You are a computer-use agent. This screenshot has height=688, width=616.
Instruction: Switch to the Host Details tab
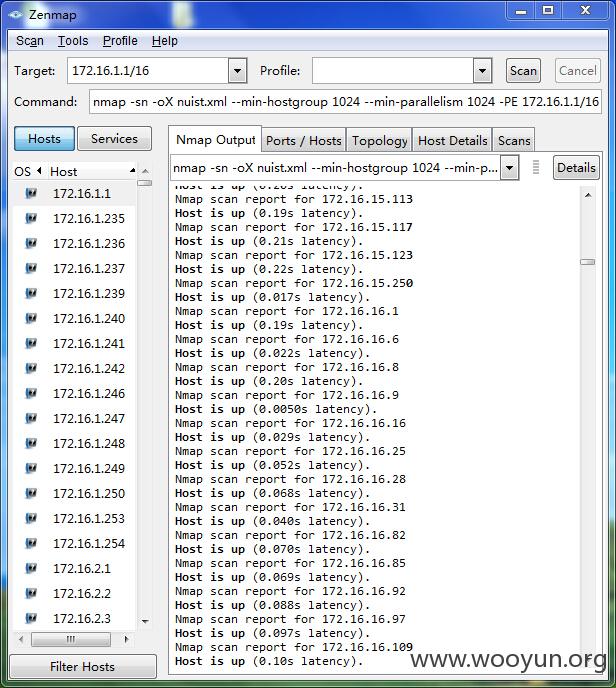(x=452, y=141)
